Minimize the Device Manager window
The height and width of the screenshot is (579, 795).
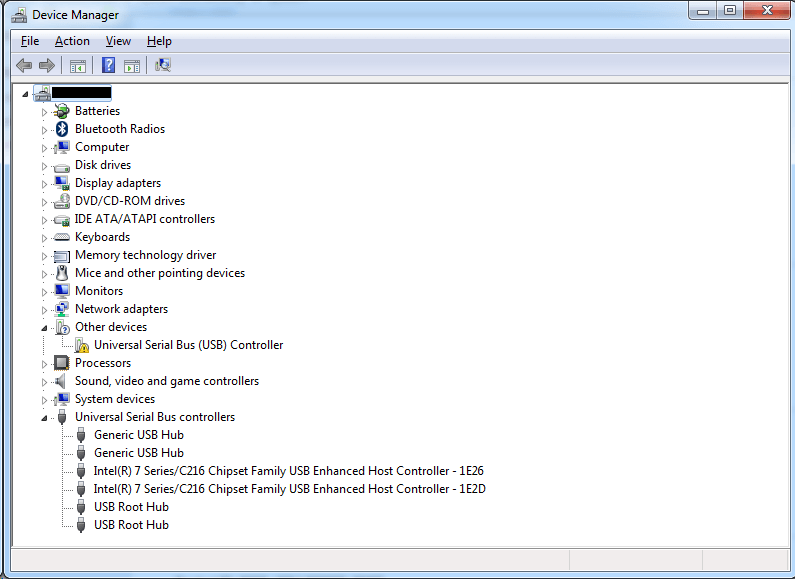pos(703,11)
